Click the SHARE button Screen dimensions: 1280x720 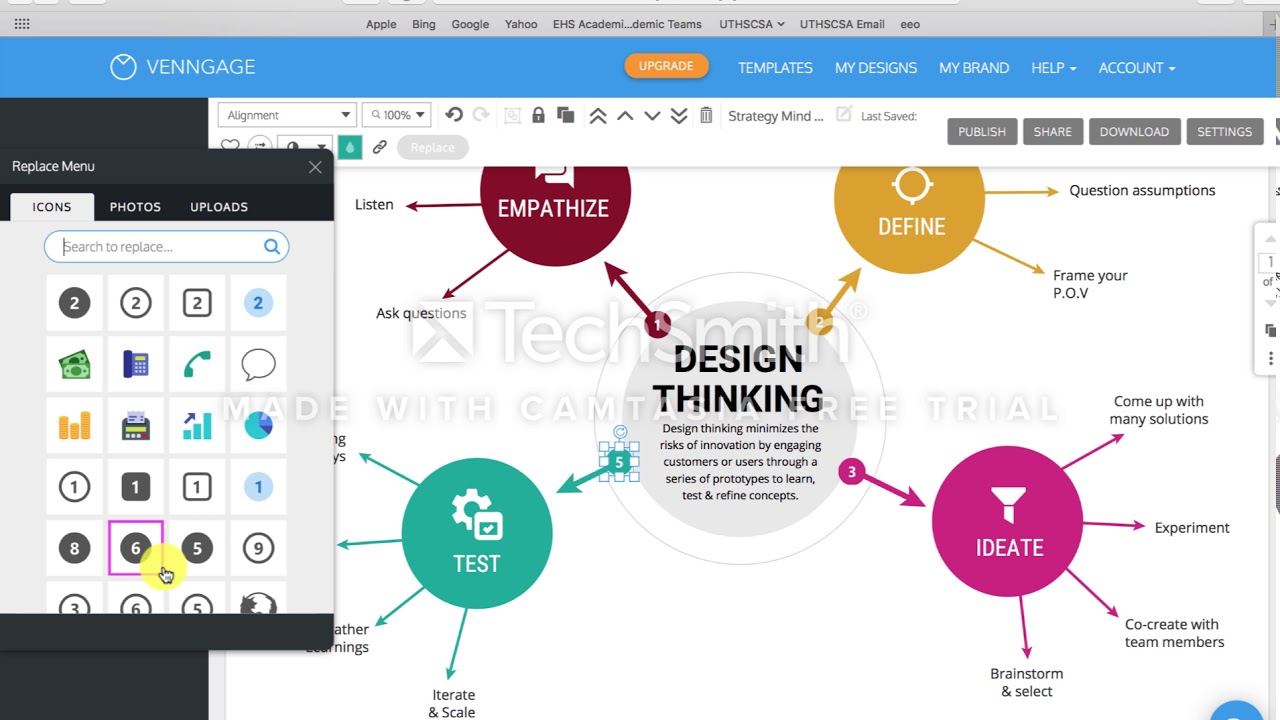1052,131
